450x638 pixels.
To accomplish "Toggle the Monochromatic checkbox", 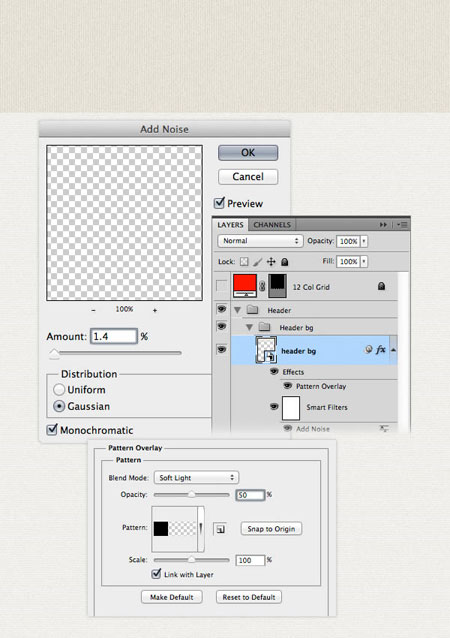I will pos(52,429).
